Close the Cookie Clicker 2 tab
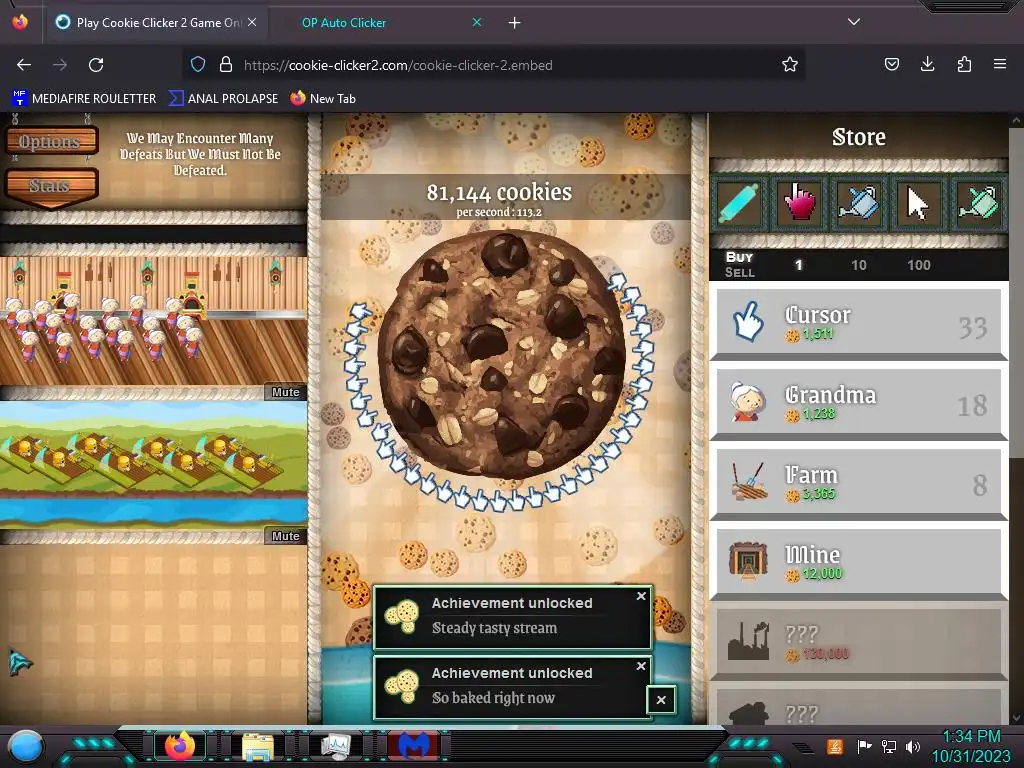 [x=252, y=22]
